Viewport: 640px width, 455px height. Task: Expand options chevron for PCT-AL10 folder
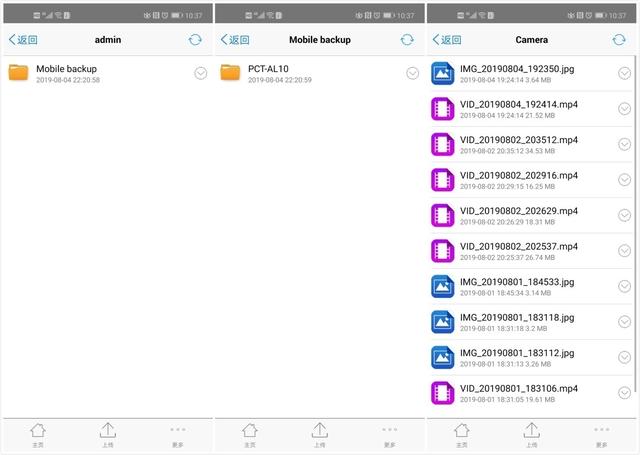[412, 73]
